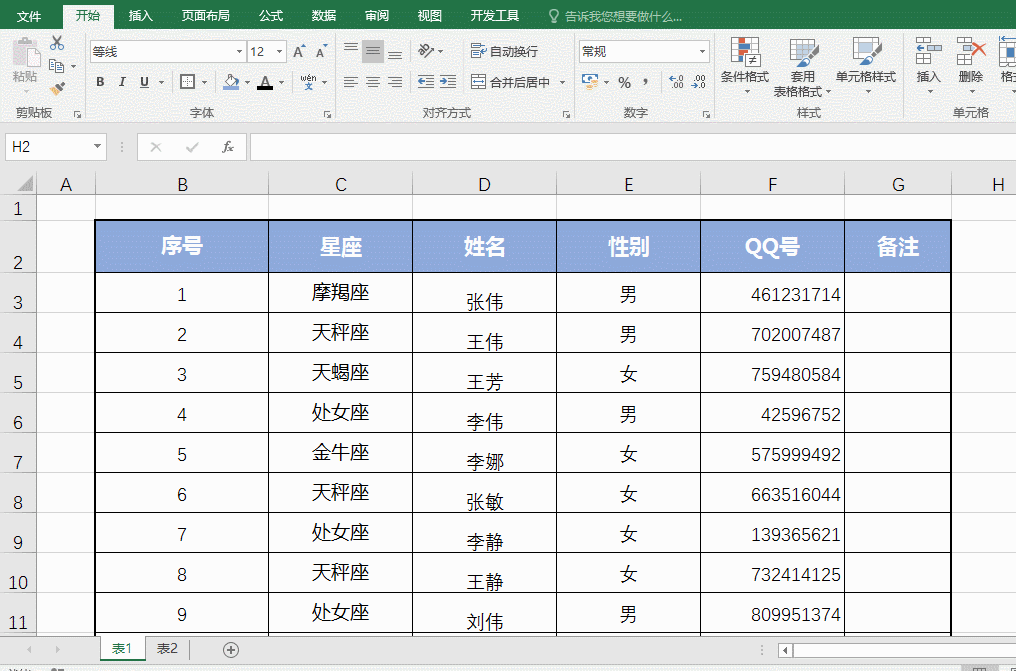1016x671 pixels.
Task: Click the Insert Function fx icon
Action: coord(228,147)
